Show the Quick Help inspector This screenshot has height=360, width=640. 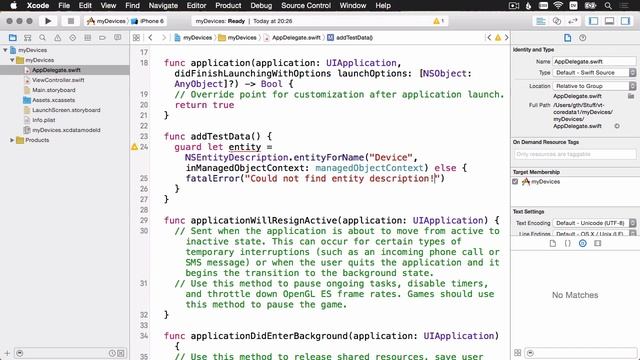(582, 38)
